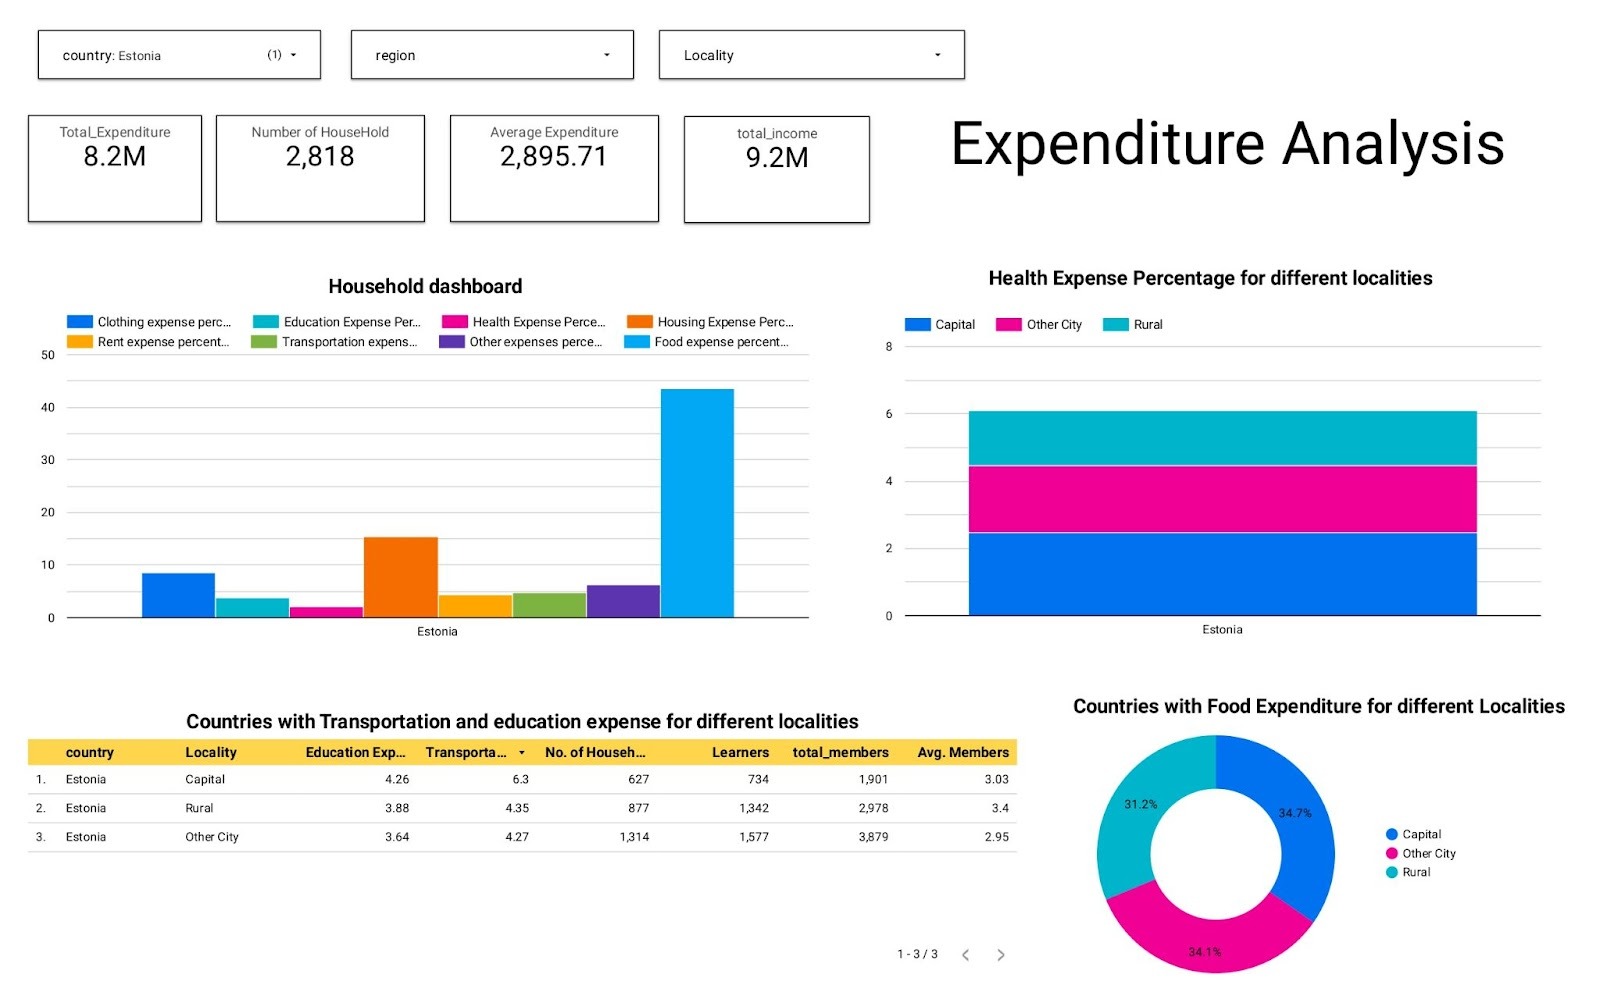This screenshot has width=1600, height=1000.
Task: Click Rural legend dot in donut chart
Action: coord(1392,872)
